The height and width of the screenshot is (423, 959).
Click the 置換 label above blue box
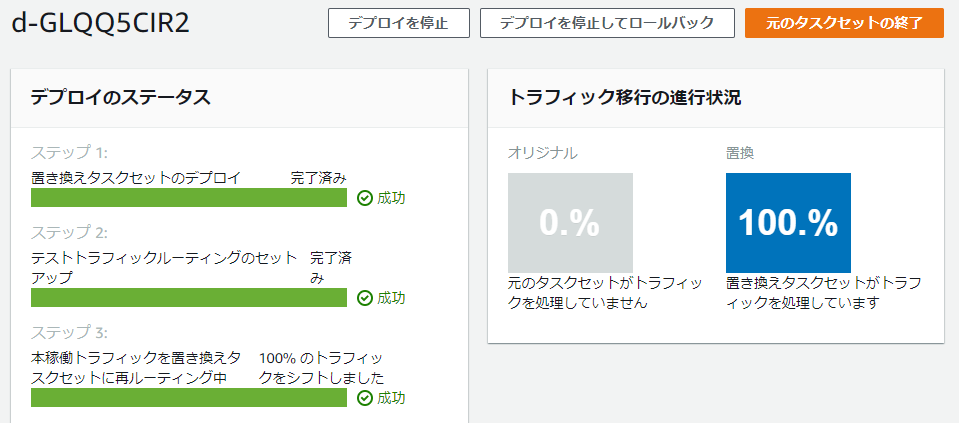coord(740,153)
